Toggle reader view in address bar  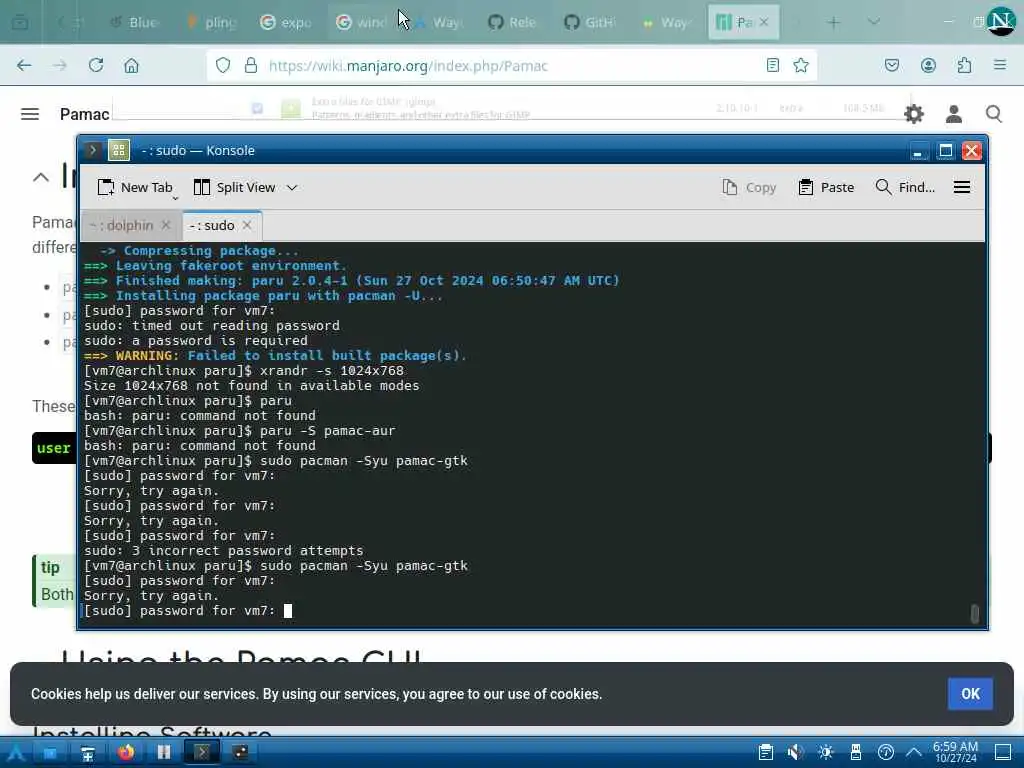[773, 65]
